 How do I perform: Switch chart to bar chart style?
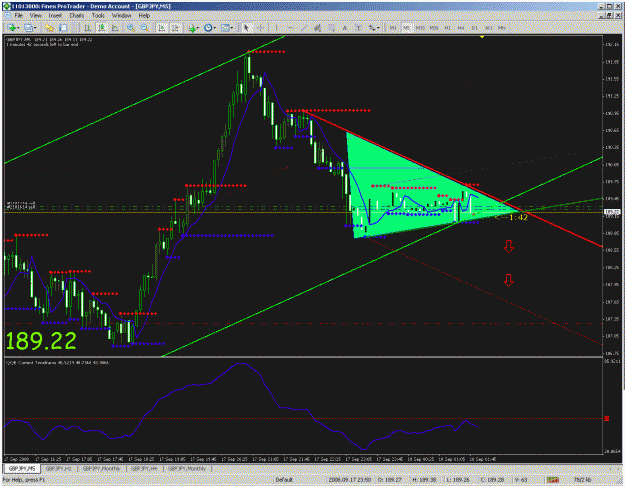(x=87, y=28)
